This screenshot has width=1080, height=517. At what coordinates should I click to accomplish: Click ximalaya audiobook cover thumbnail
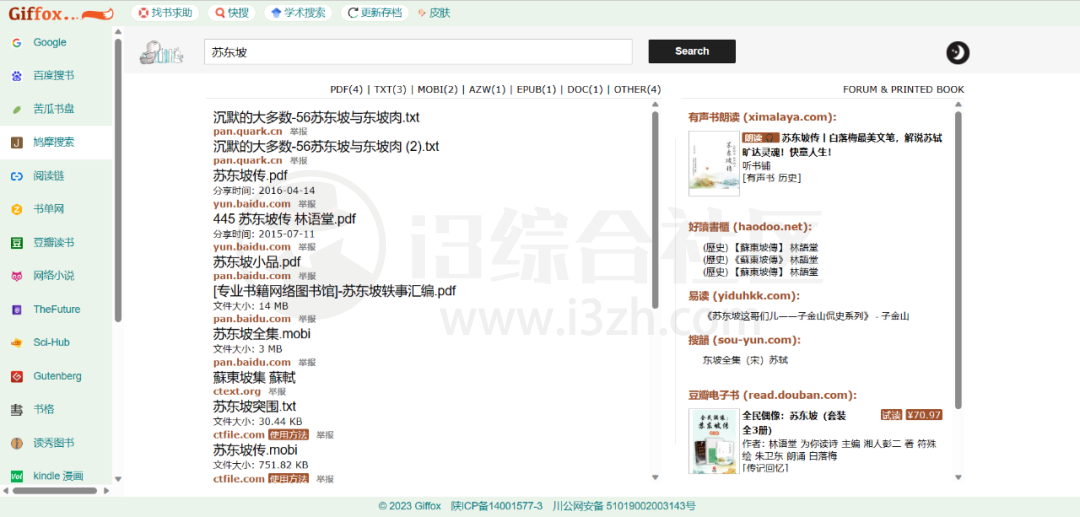coord(714,164)
